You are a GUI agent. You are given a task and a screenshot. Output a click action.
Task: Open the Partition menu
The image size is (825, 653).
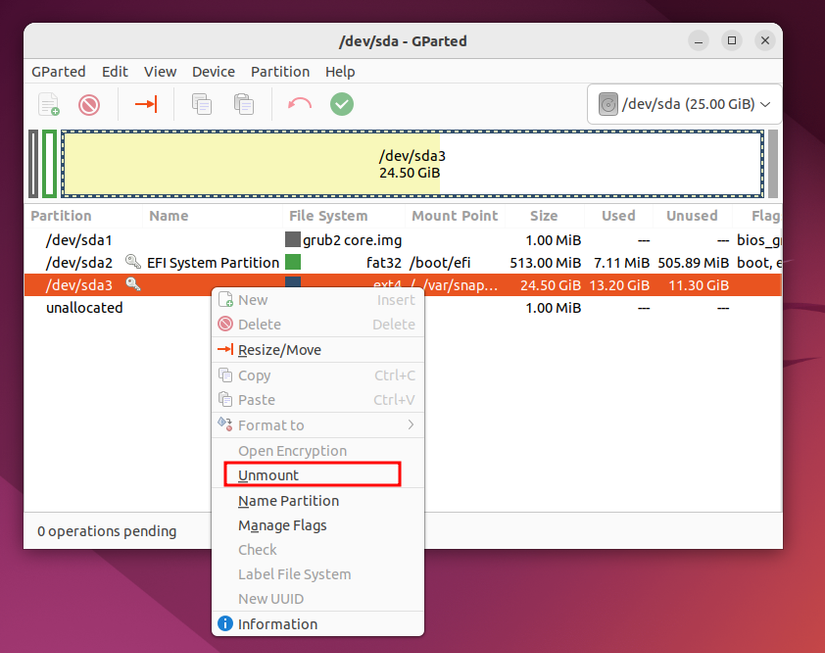(280, 71)
